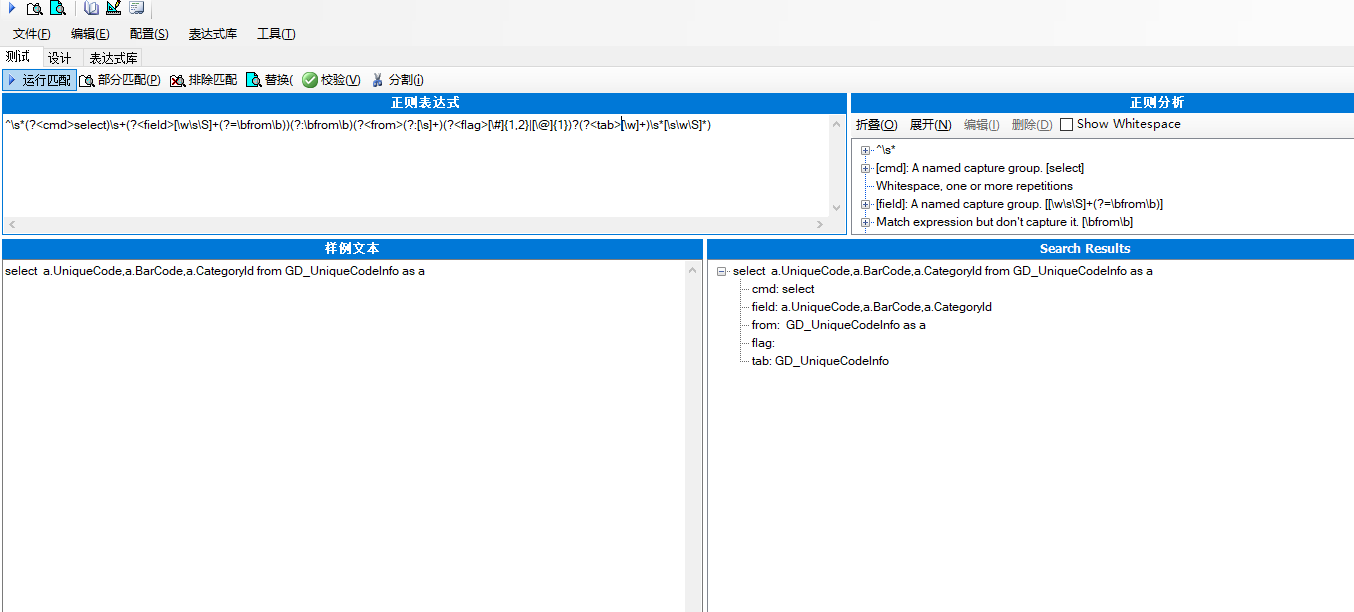The width and height of the screenshot is (1354, 612).
Task: Switch to the 表达式库 tab
Action: point(113,58)
